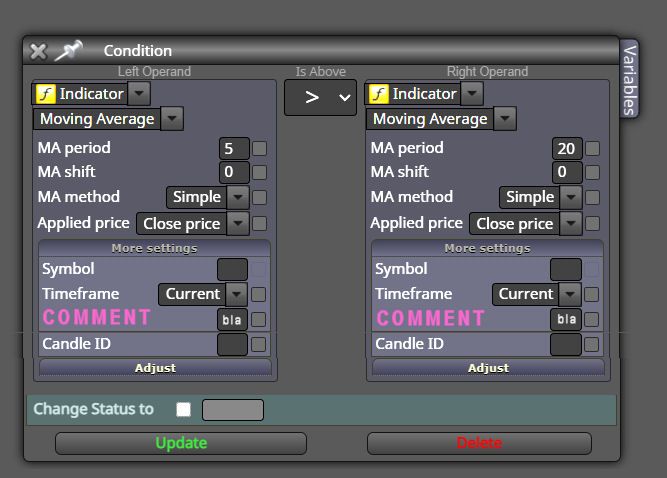Click the right Symbol input field

(566, 269)
